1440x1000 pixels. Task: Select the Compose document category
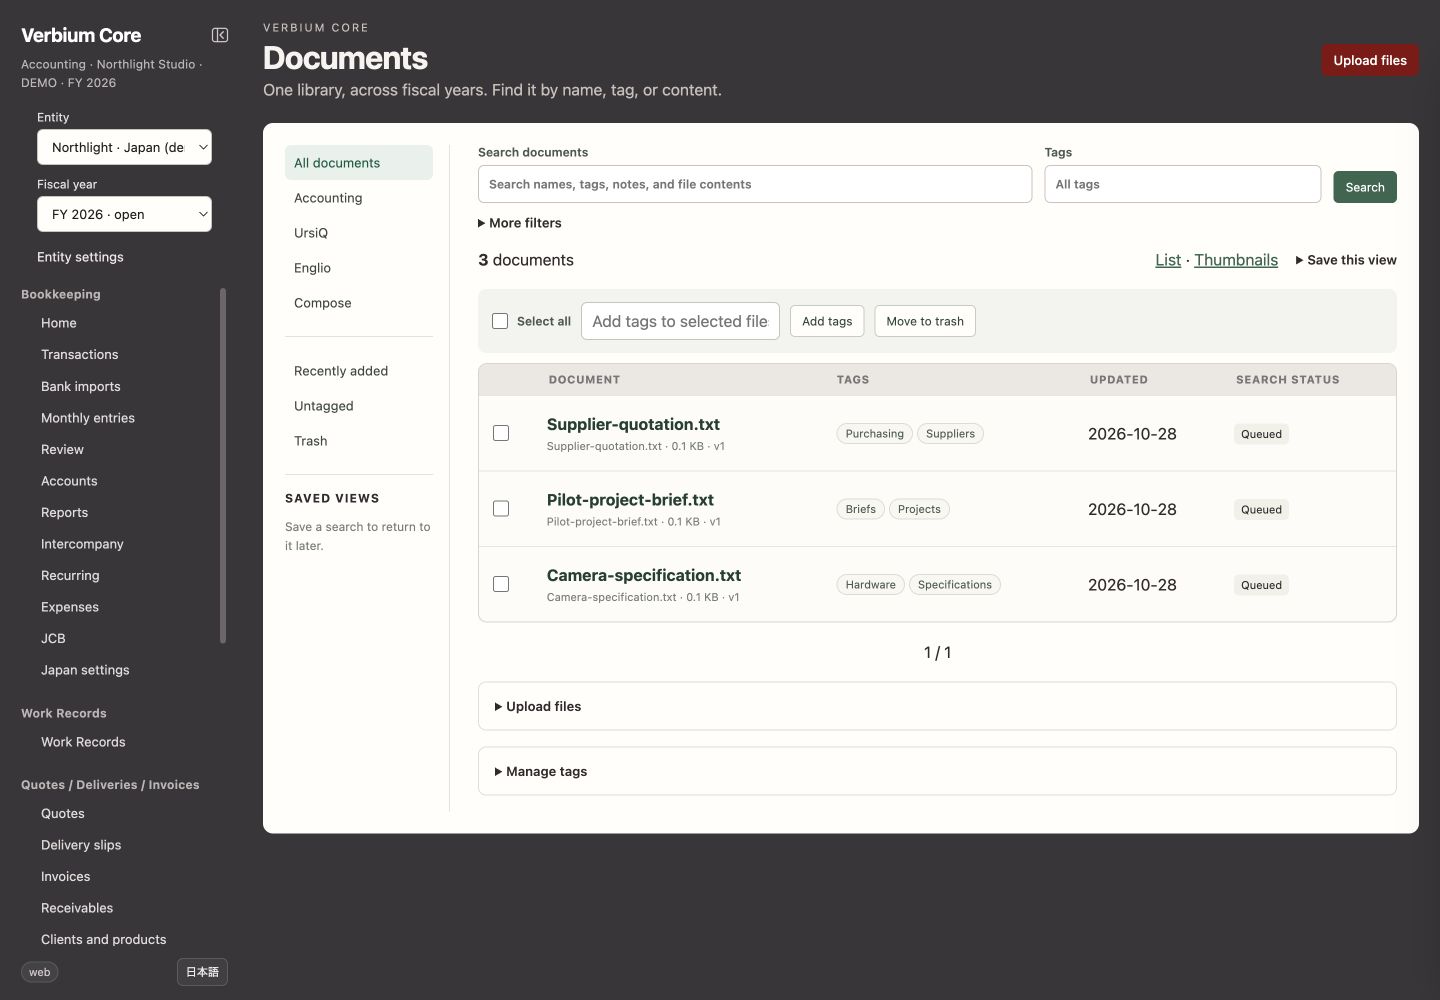[358, 303]
